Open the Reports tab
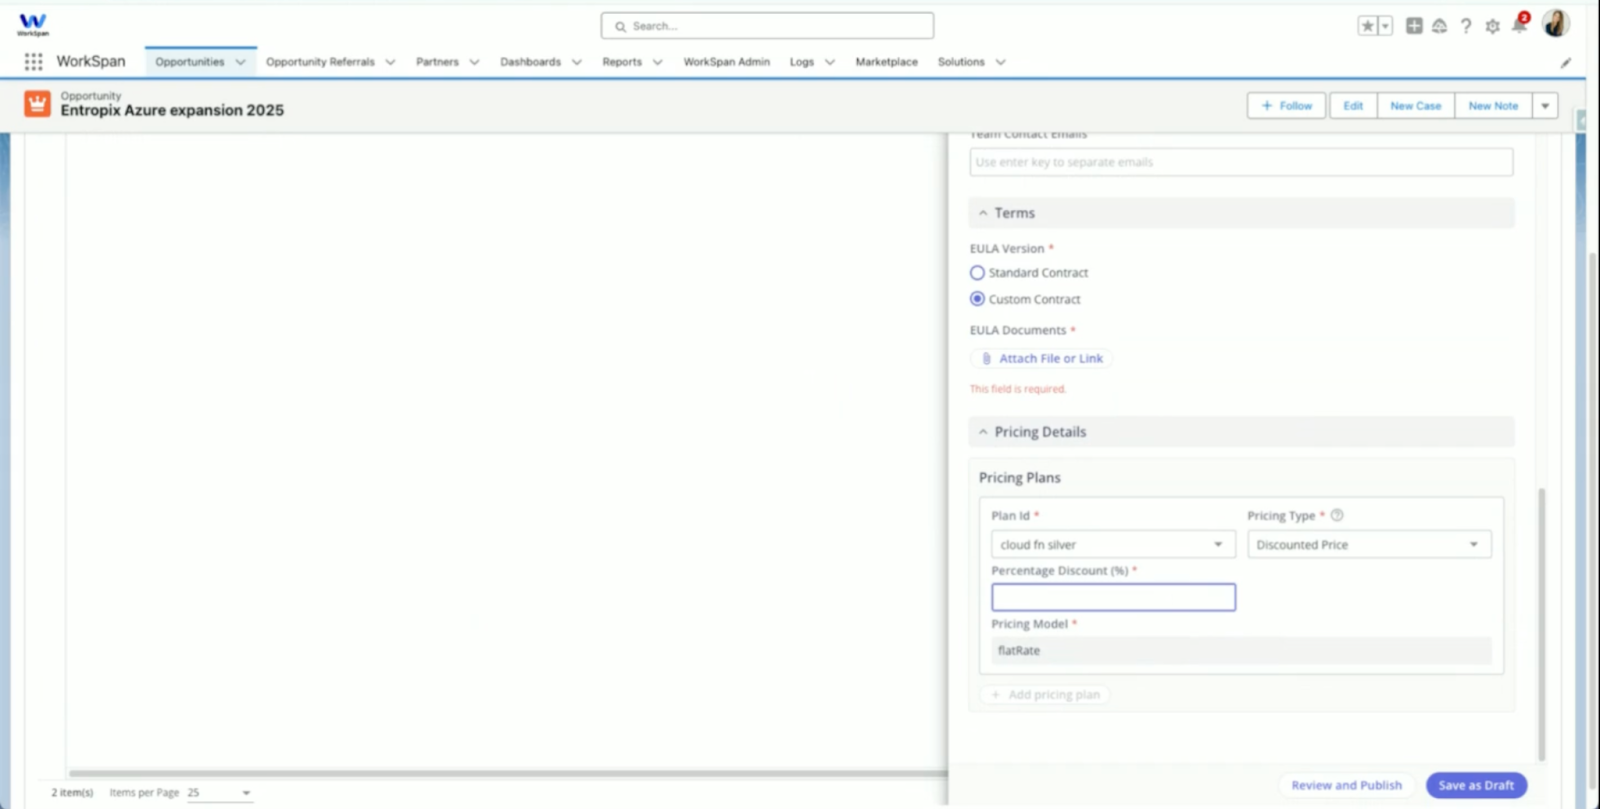Viewport: 1600px width, 809px height. 622,62
